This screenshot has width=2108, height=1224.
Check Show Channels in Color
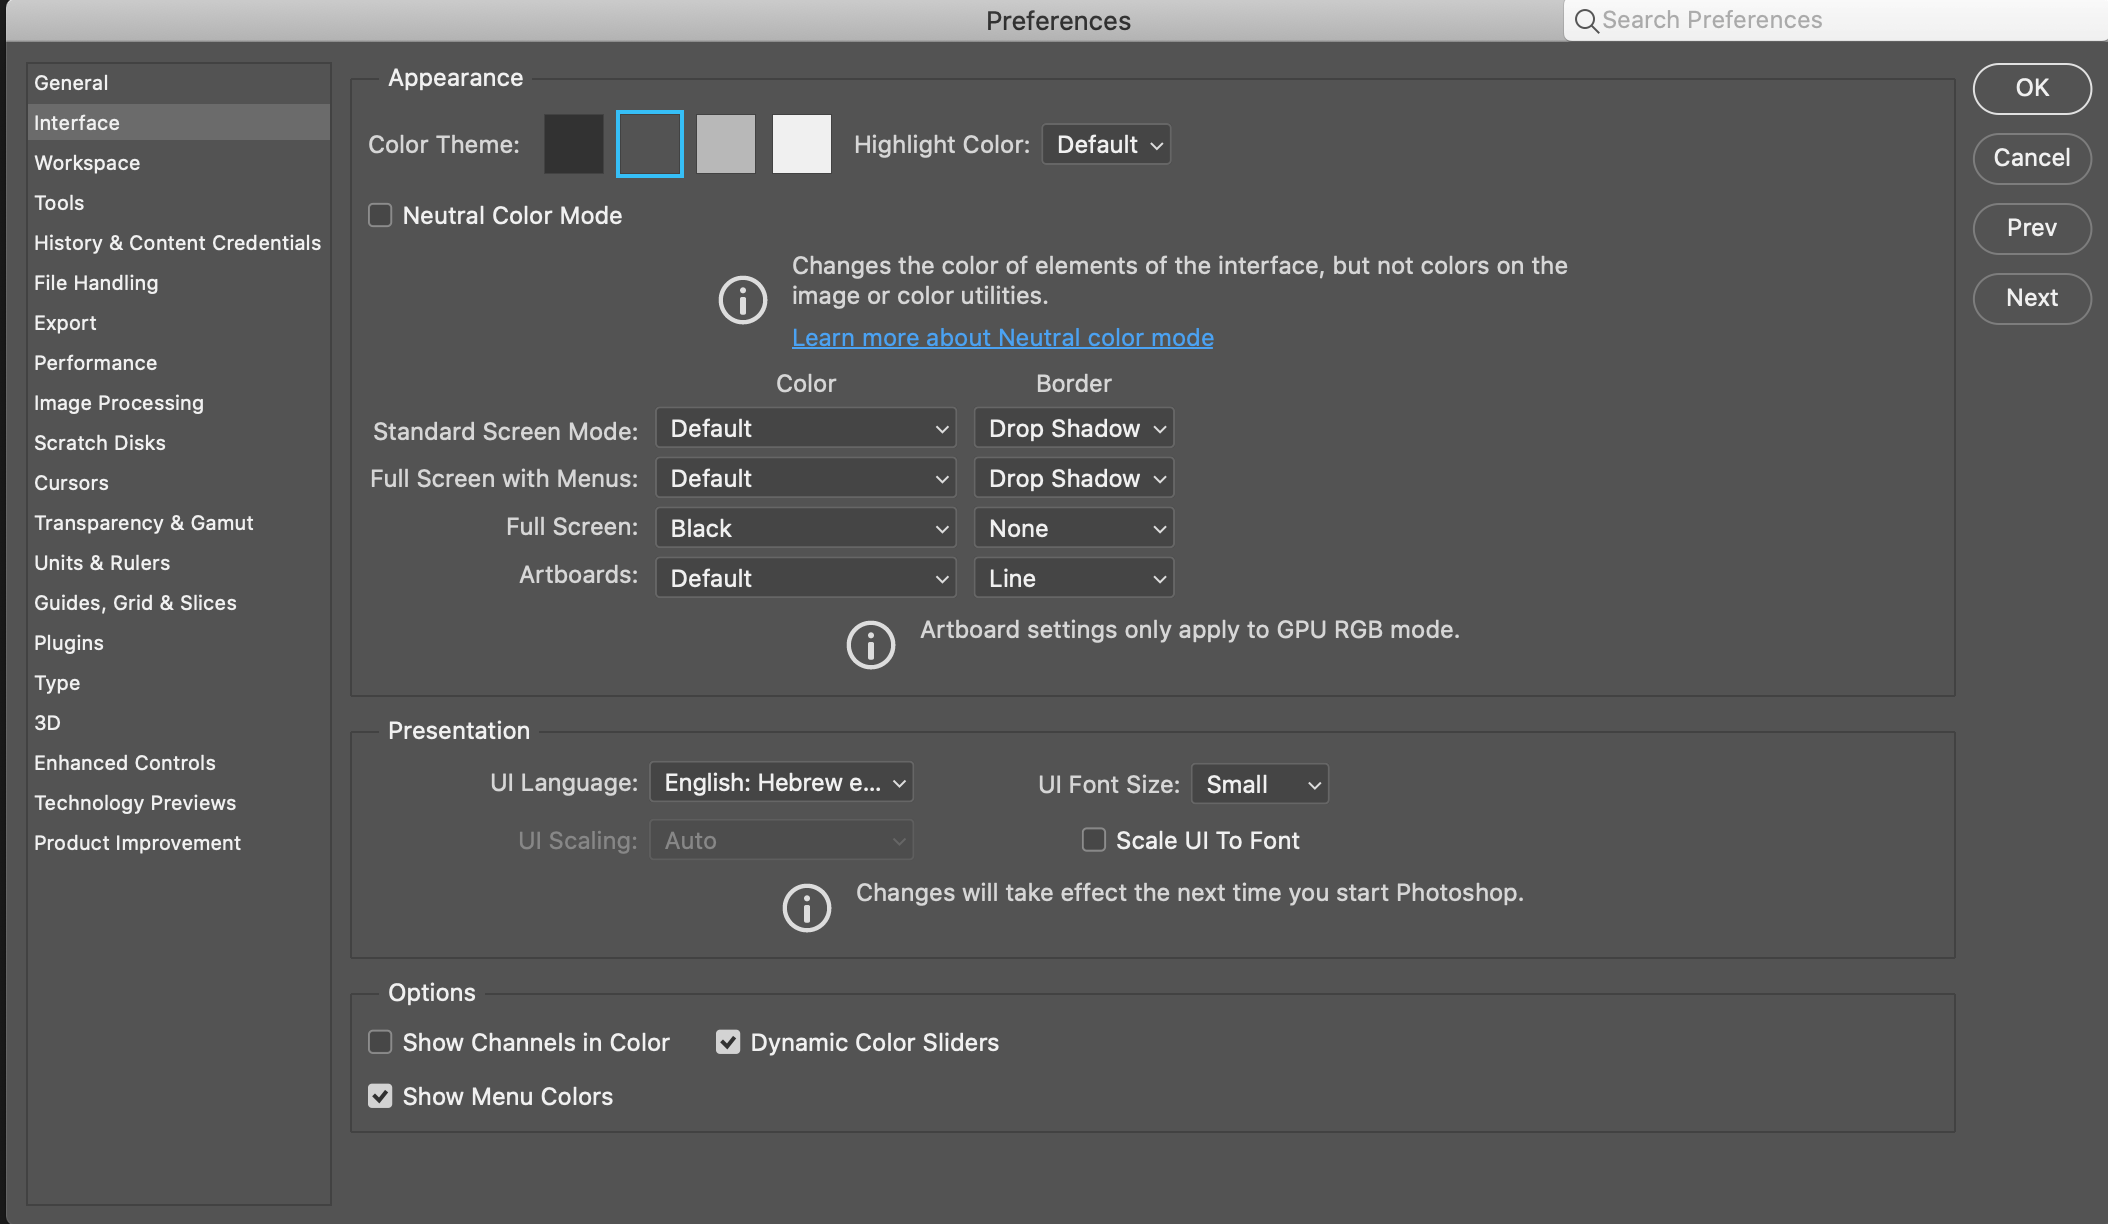click(380, 1042)
